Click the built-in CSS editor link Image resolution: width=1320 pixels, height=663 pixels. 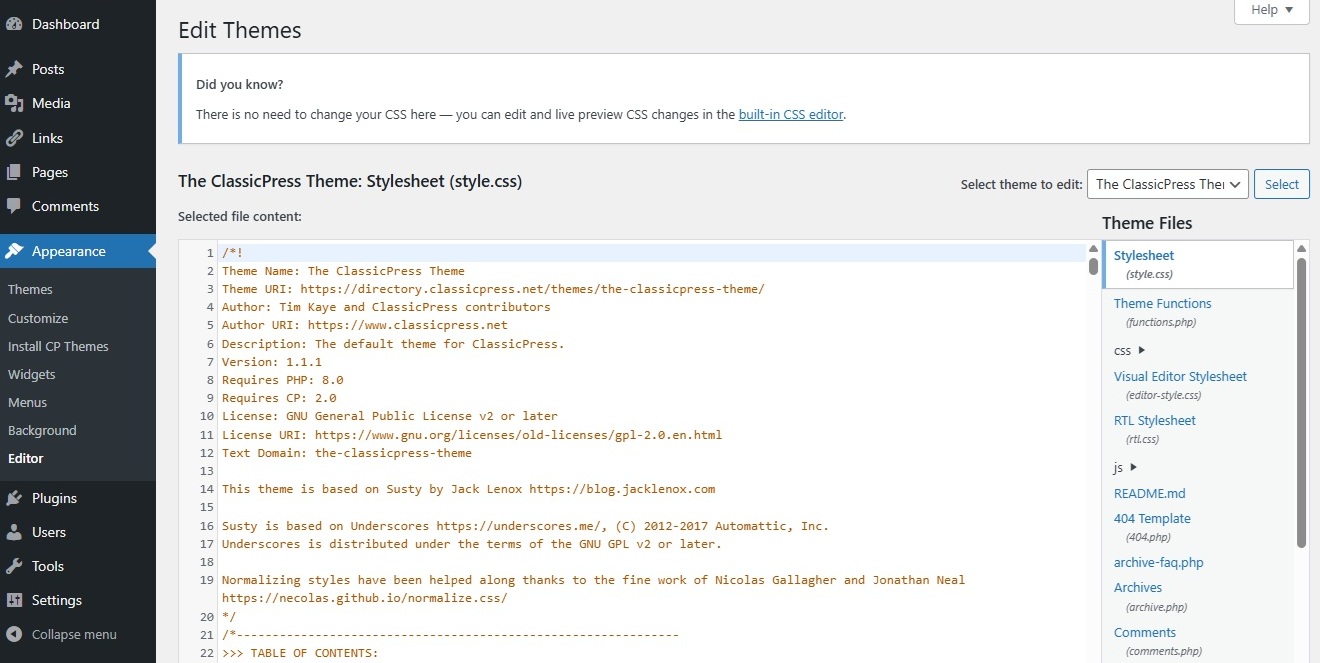click(791, 115)
